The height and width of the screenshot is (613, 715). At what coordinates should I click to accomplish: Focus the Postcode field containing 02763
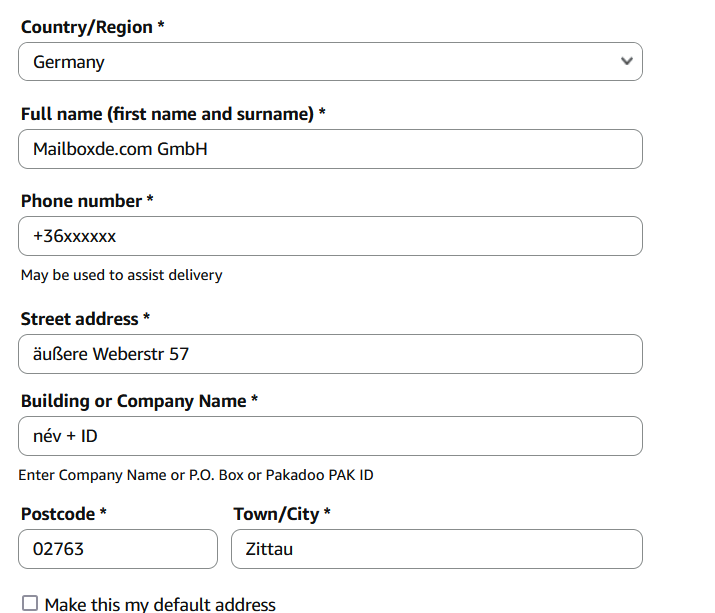point(118,549)
